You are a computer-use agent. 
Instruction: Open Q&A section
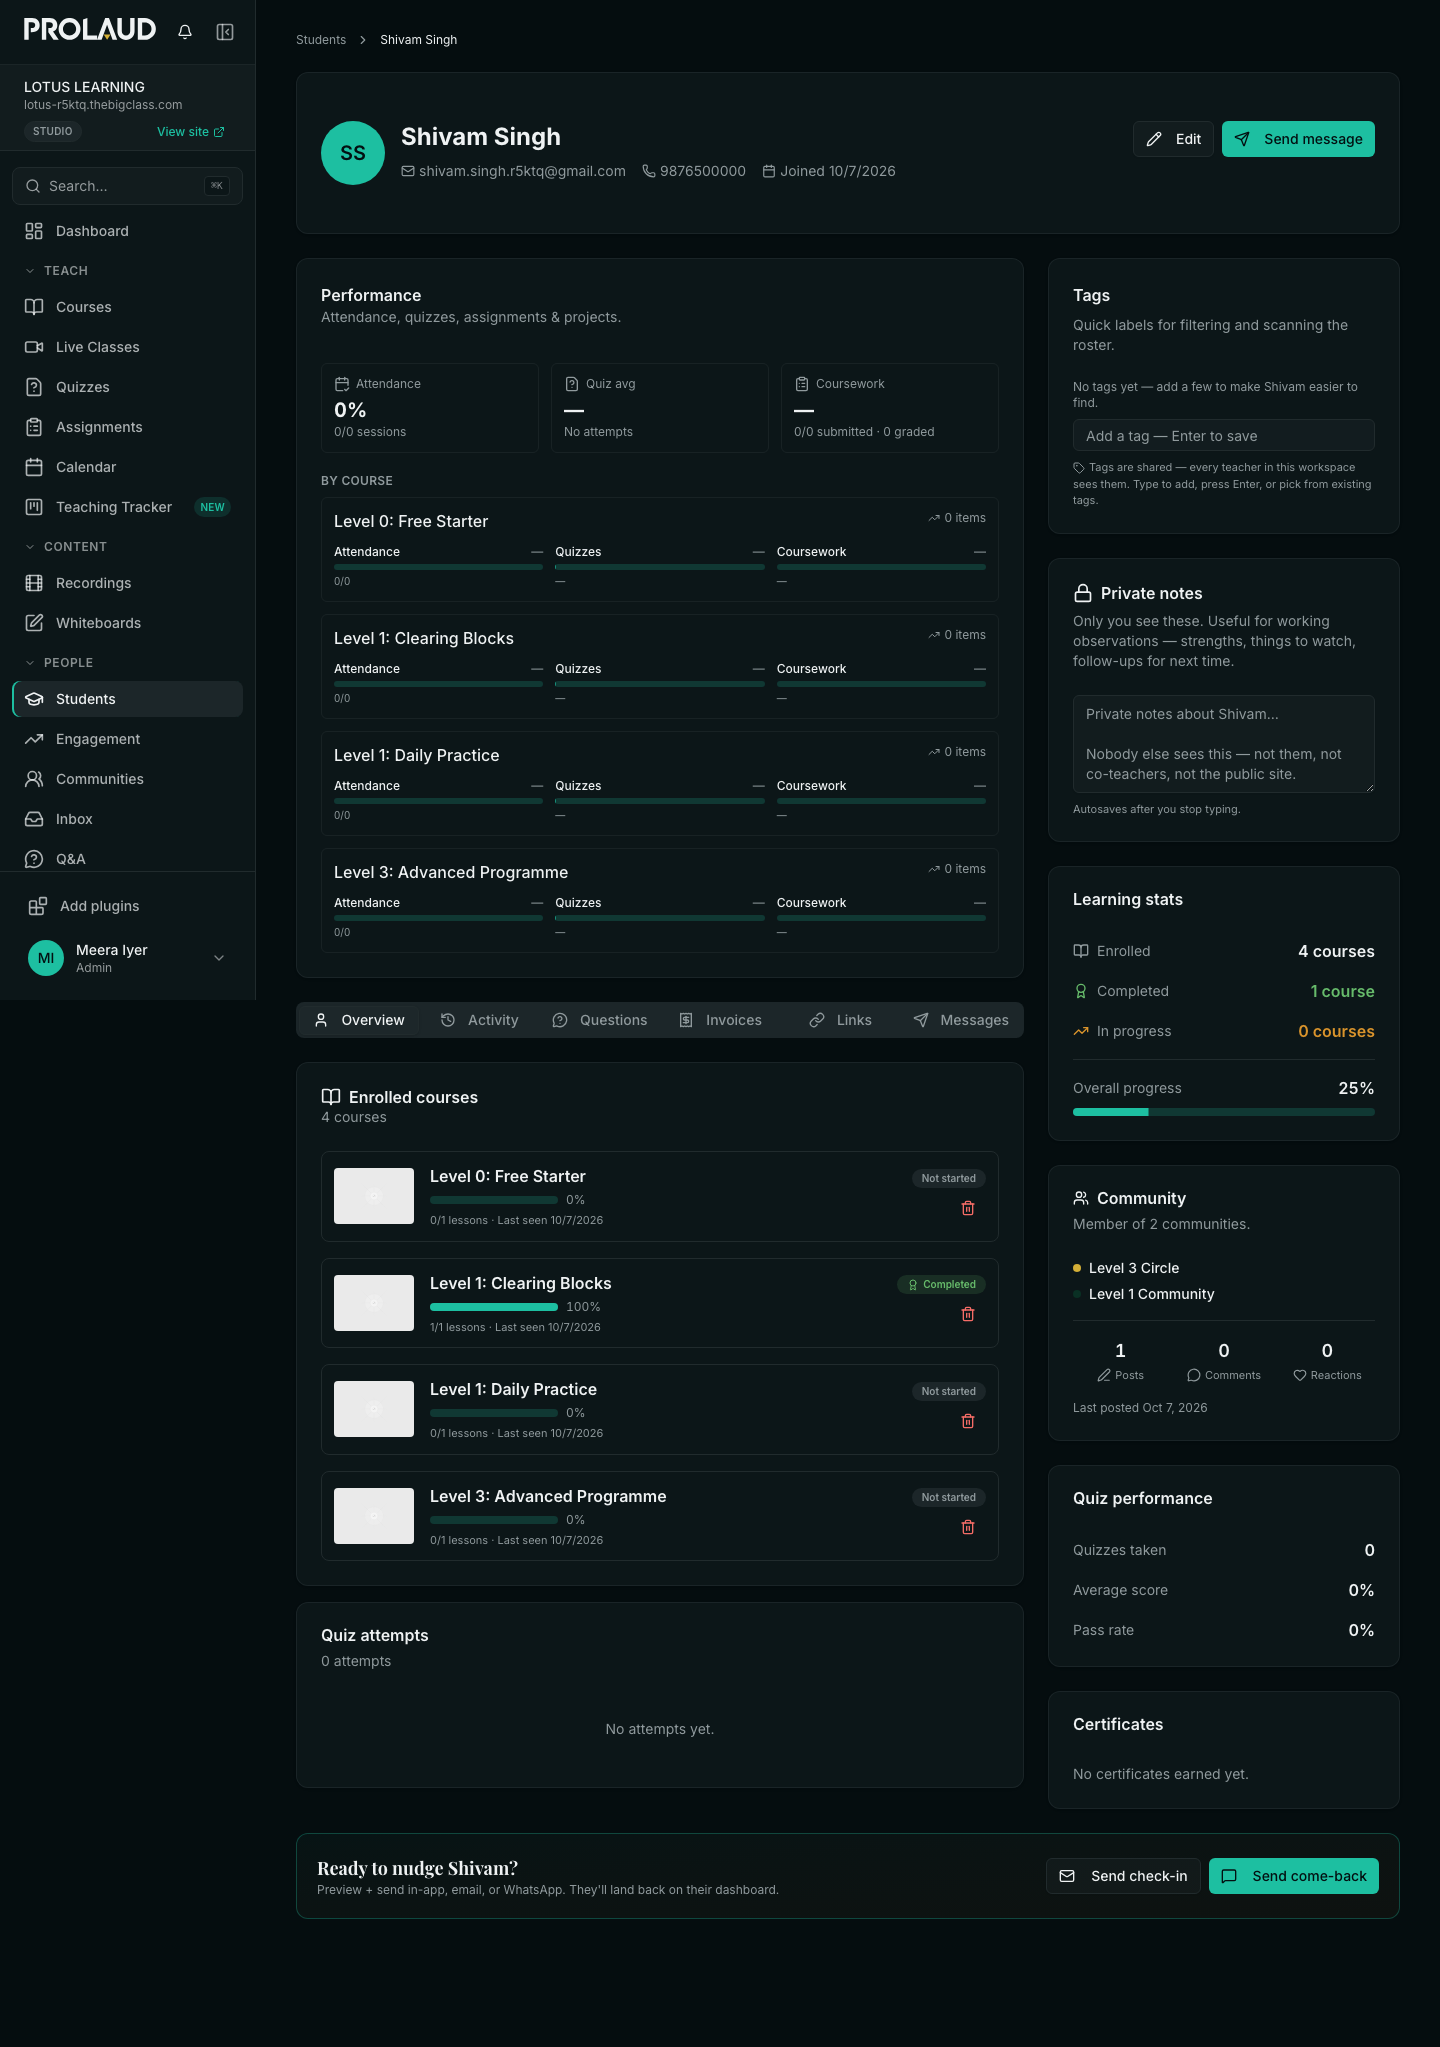click(x=127, y=859)
